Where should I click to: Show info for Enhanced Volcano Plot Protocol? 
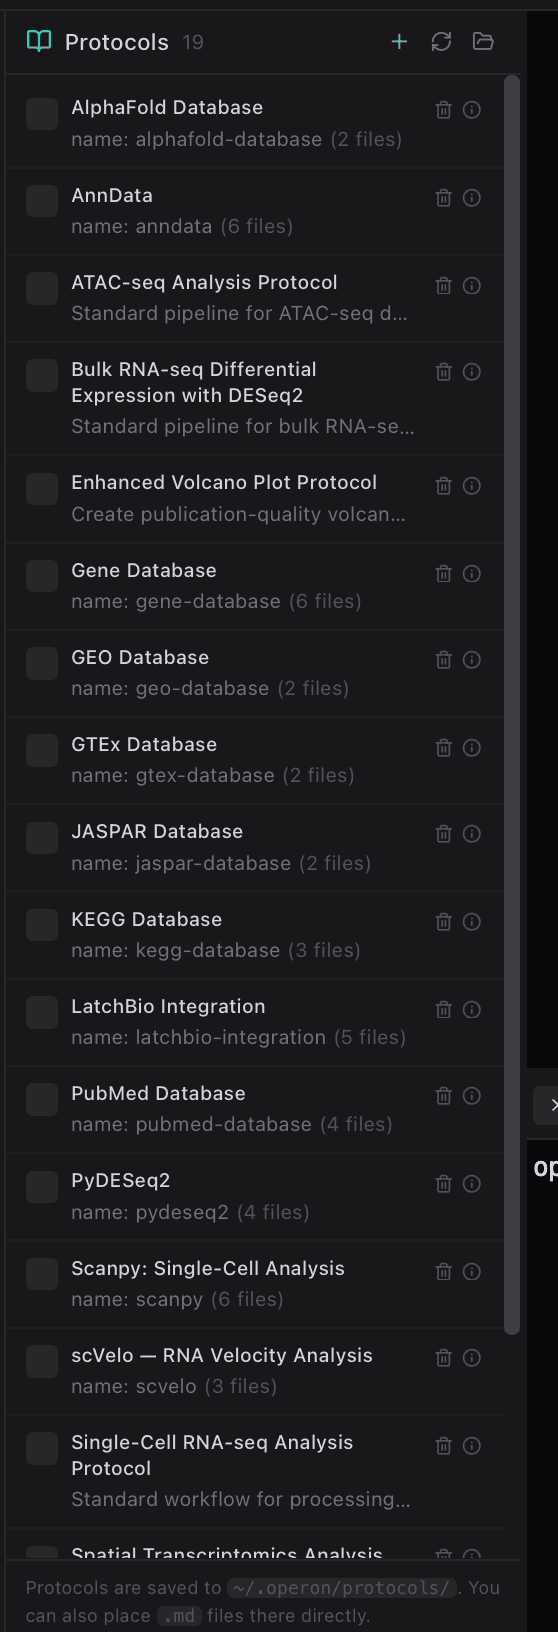pyautogui.click(x=472, y=486)
